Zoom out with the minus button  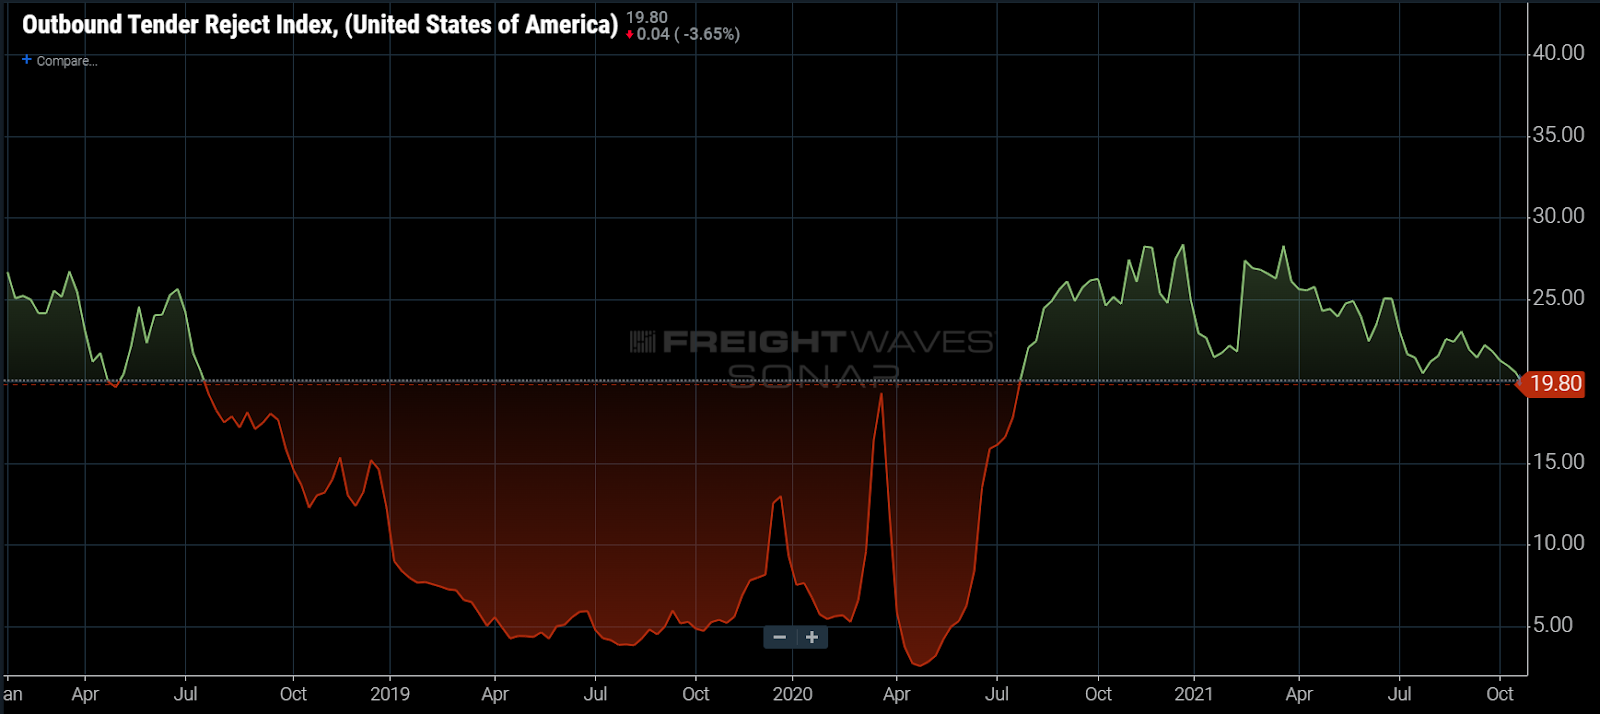coord(779,637)
